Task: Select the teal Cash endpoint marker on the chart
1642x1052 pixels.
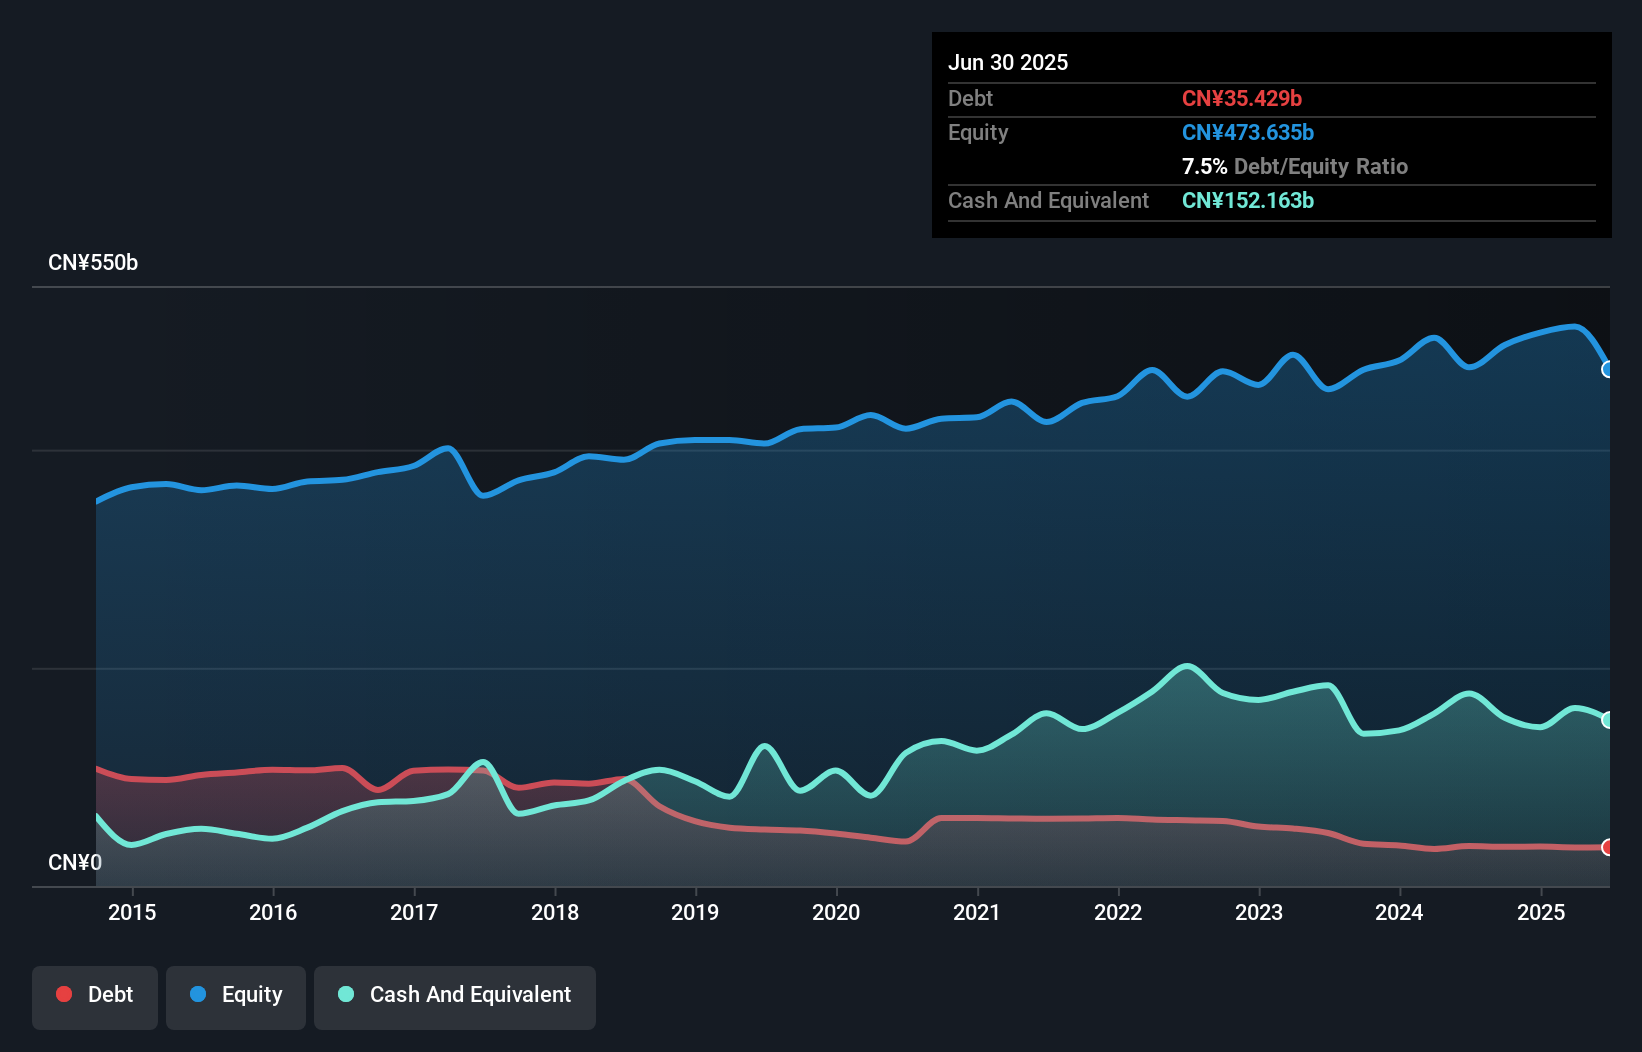Action: pos(1608,719)
